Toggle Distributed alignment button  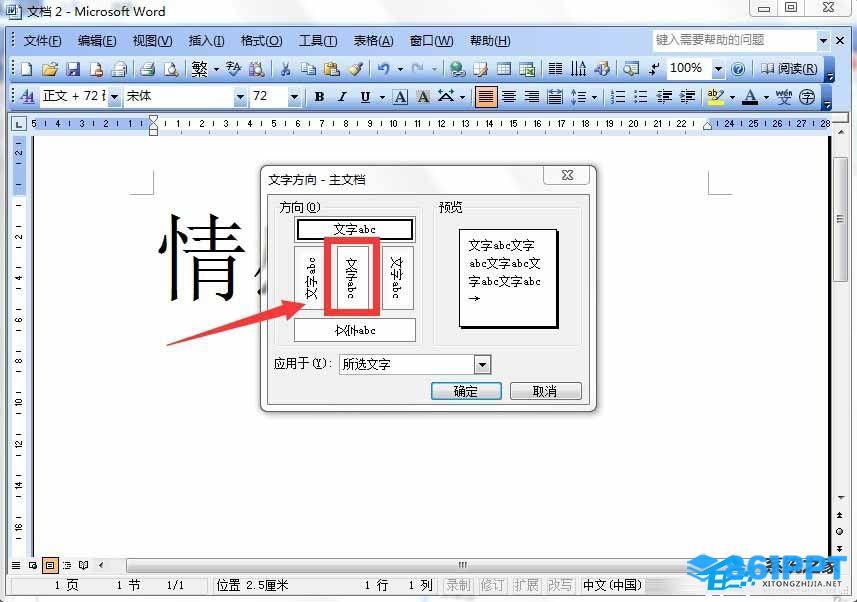coord(555,97)
